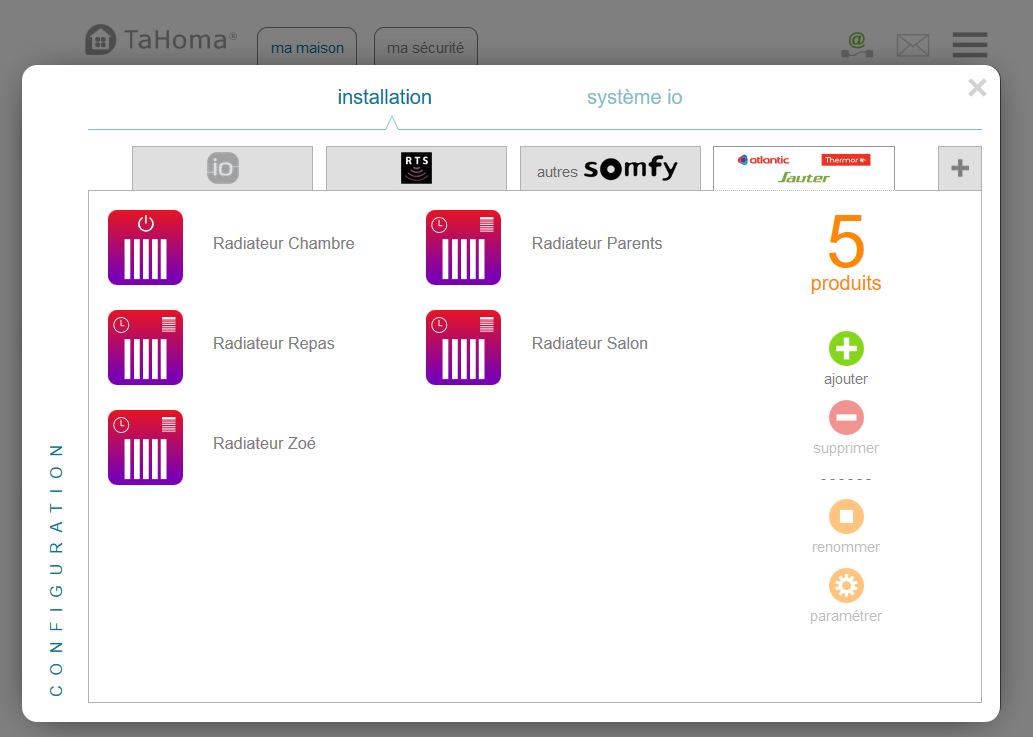1033x737 pixels.
Task: Switch to the RTS protocol tab
Action: (416, 168)
